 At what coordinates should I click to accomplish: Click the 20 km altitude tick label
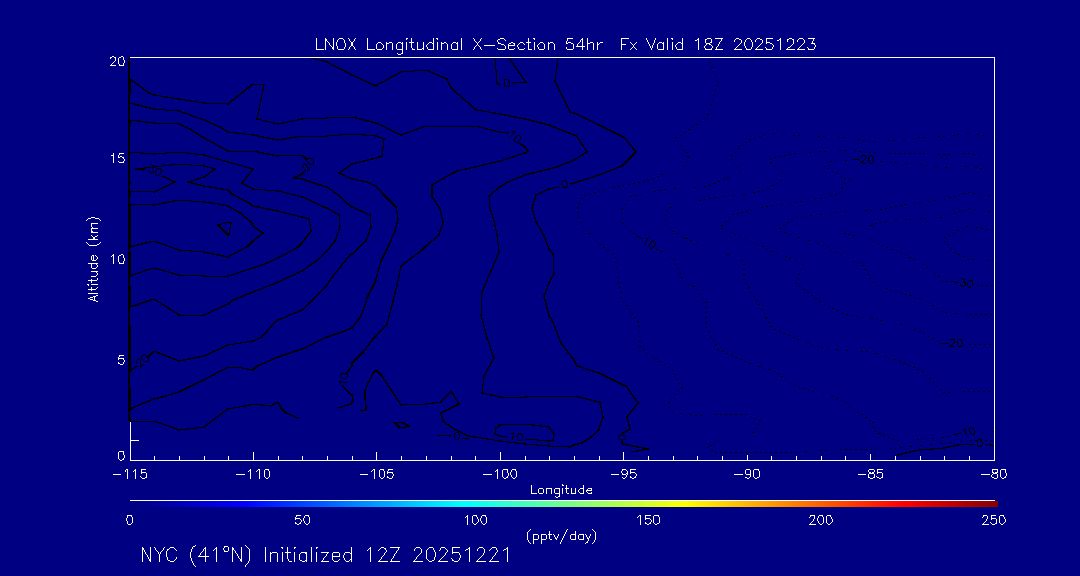tap(116, 61)
